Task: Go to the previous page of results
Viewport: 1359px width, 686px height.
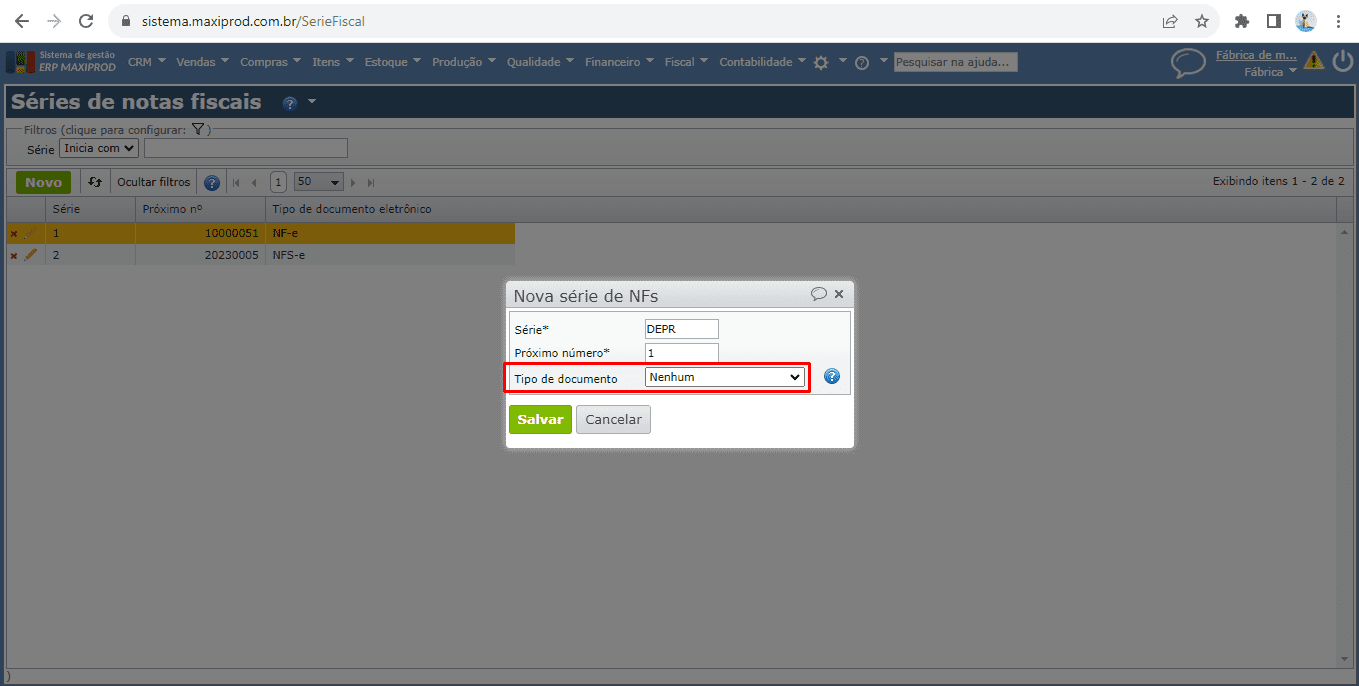Action: pyautogui.click(x=254, y=183)
